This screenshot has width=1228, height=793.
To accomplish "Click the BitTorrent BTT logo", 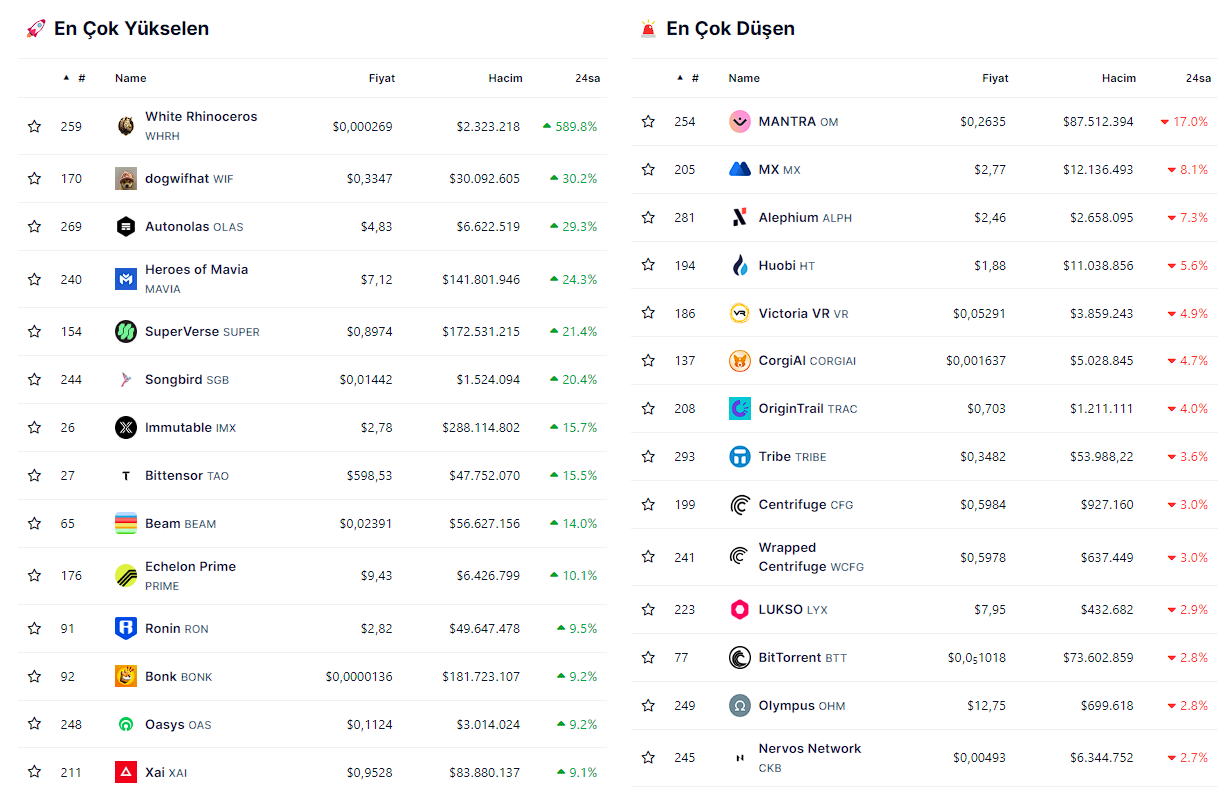I will 740,658.
